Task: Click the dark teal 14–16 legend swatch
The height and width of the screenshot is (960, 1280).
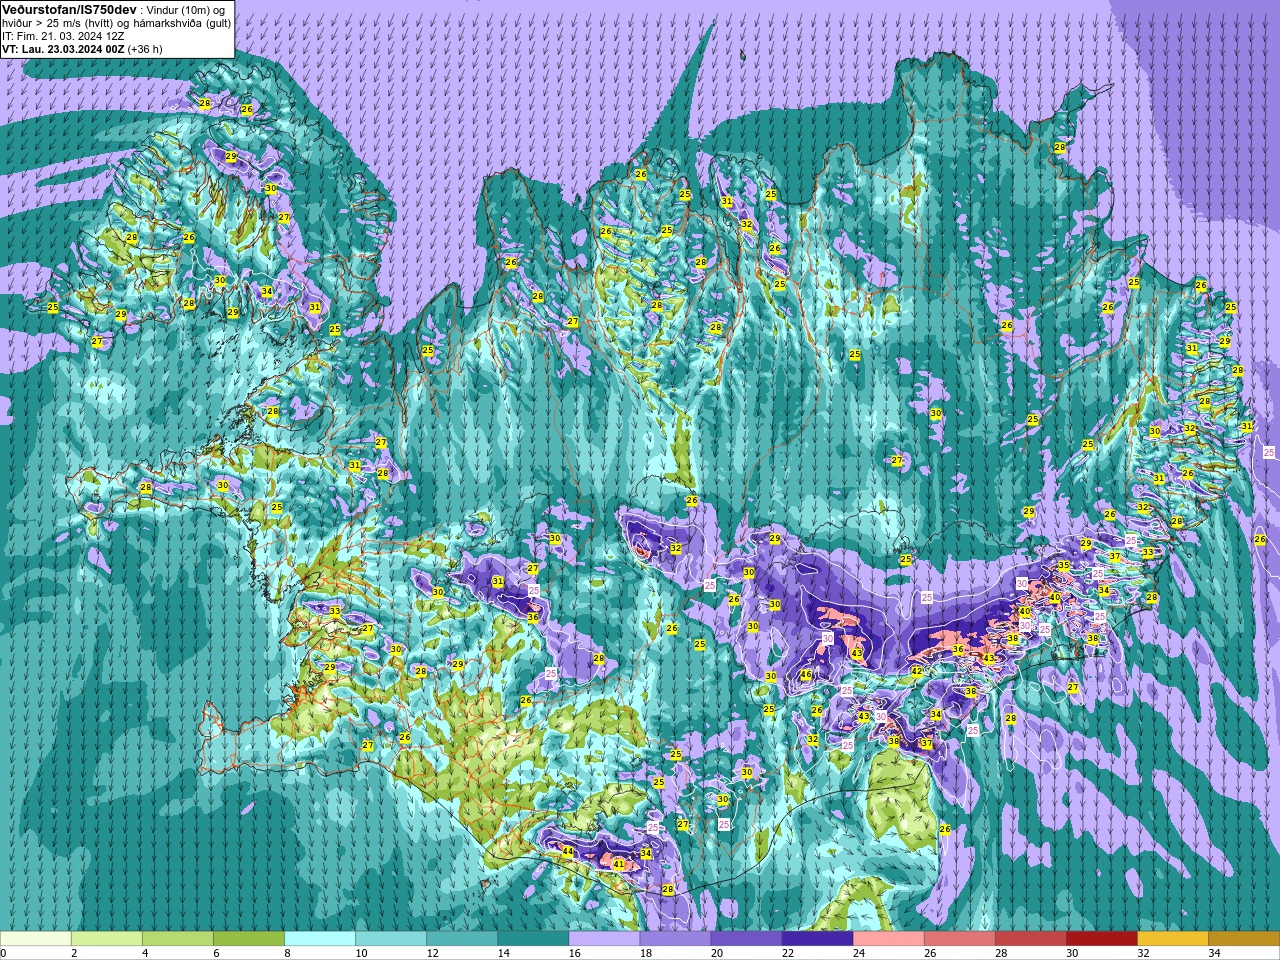Action: 533,939
